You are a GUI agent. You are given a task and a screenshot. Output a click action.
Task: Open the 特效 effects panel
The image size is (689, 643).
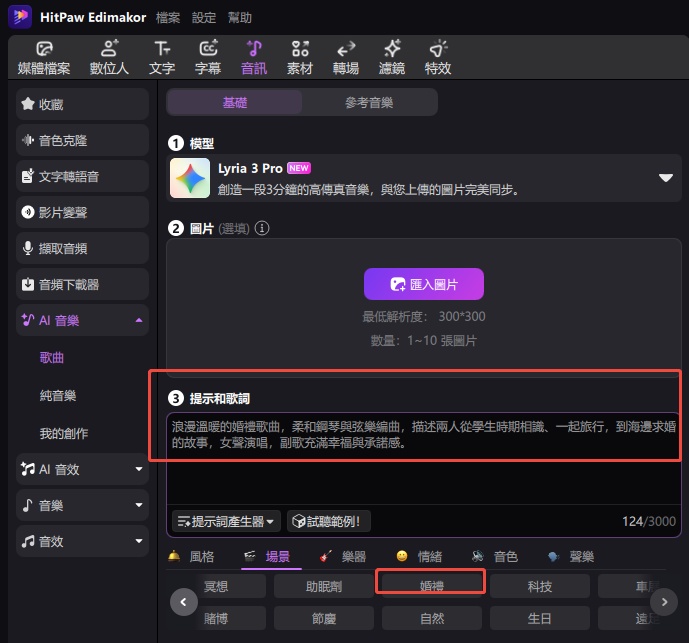[x=438, y=58]
